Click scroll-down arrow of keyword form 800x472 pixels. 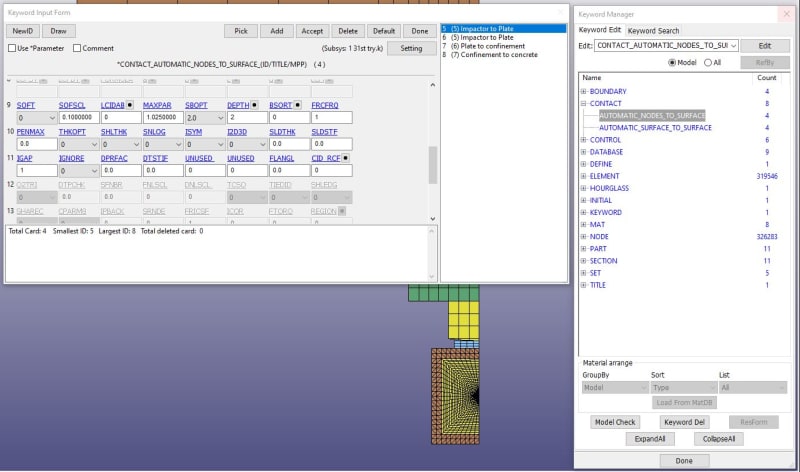(433, 218)
